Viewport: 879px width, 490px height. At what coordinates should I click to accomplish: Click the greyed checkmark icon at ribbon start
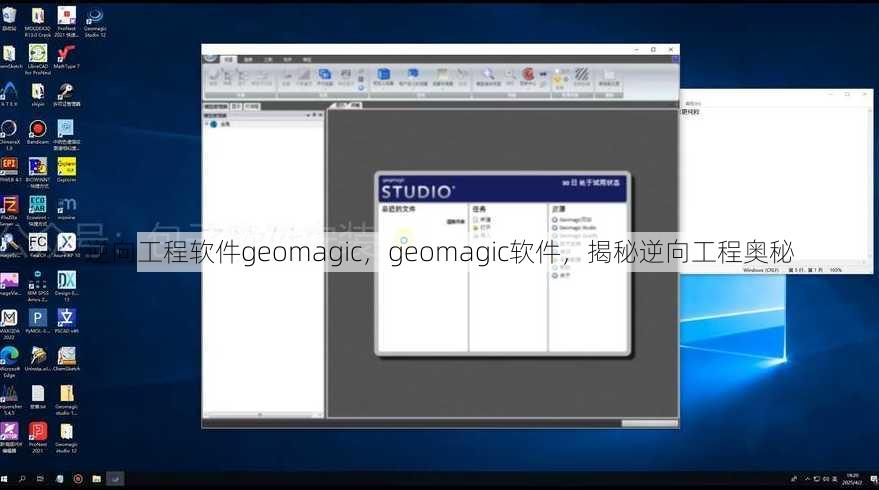pos(214,74)
